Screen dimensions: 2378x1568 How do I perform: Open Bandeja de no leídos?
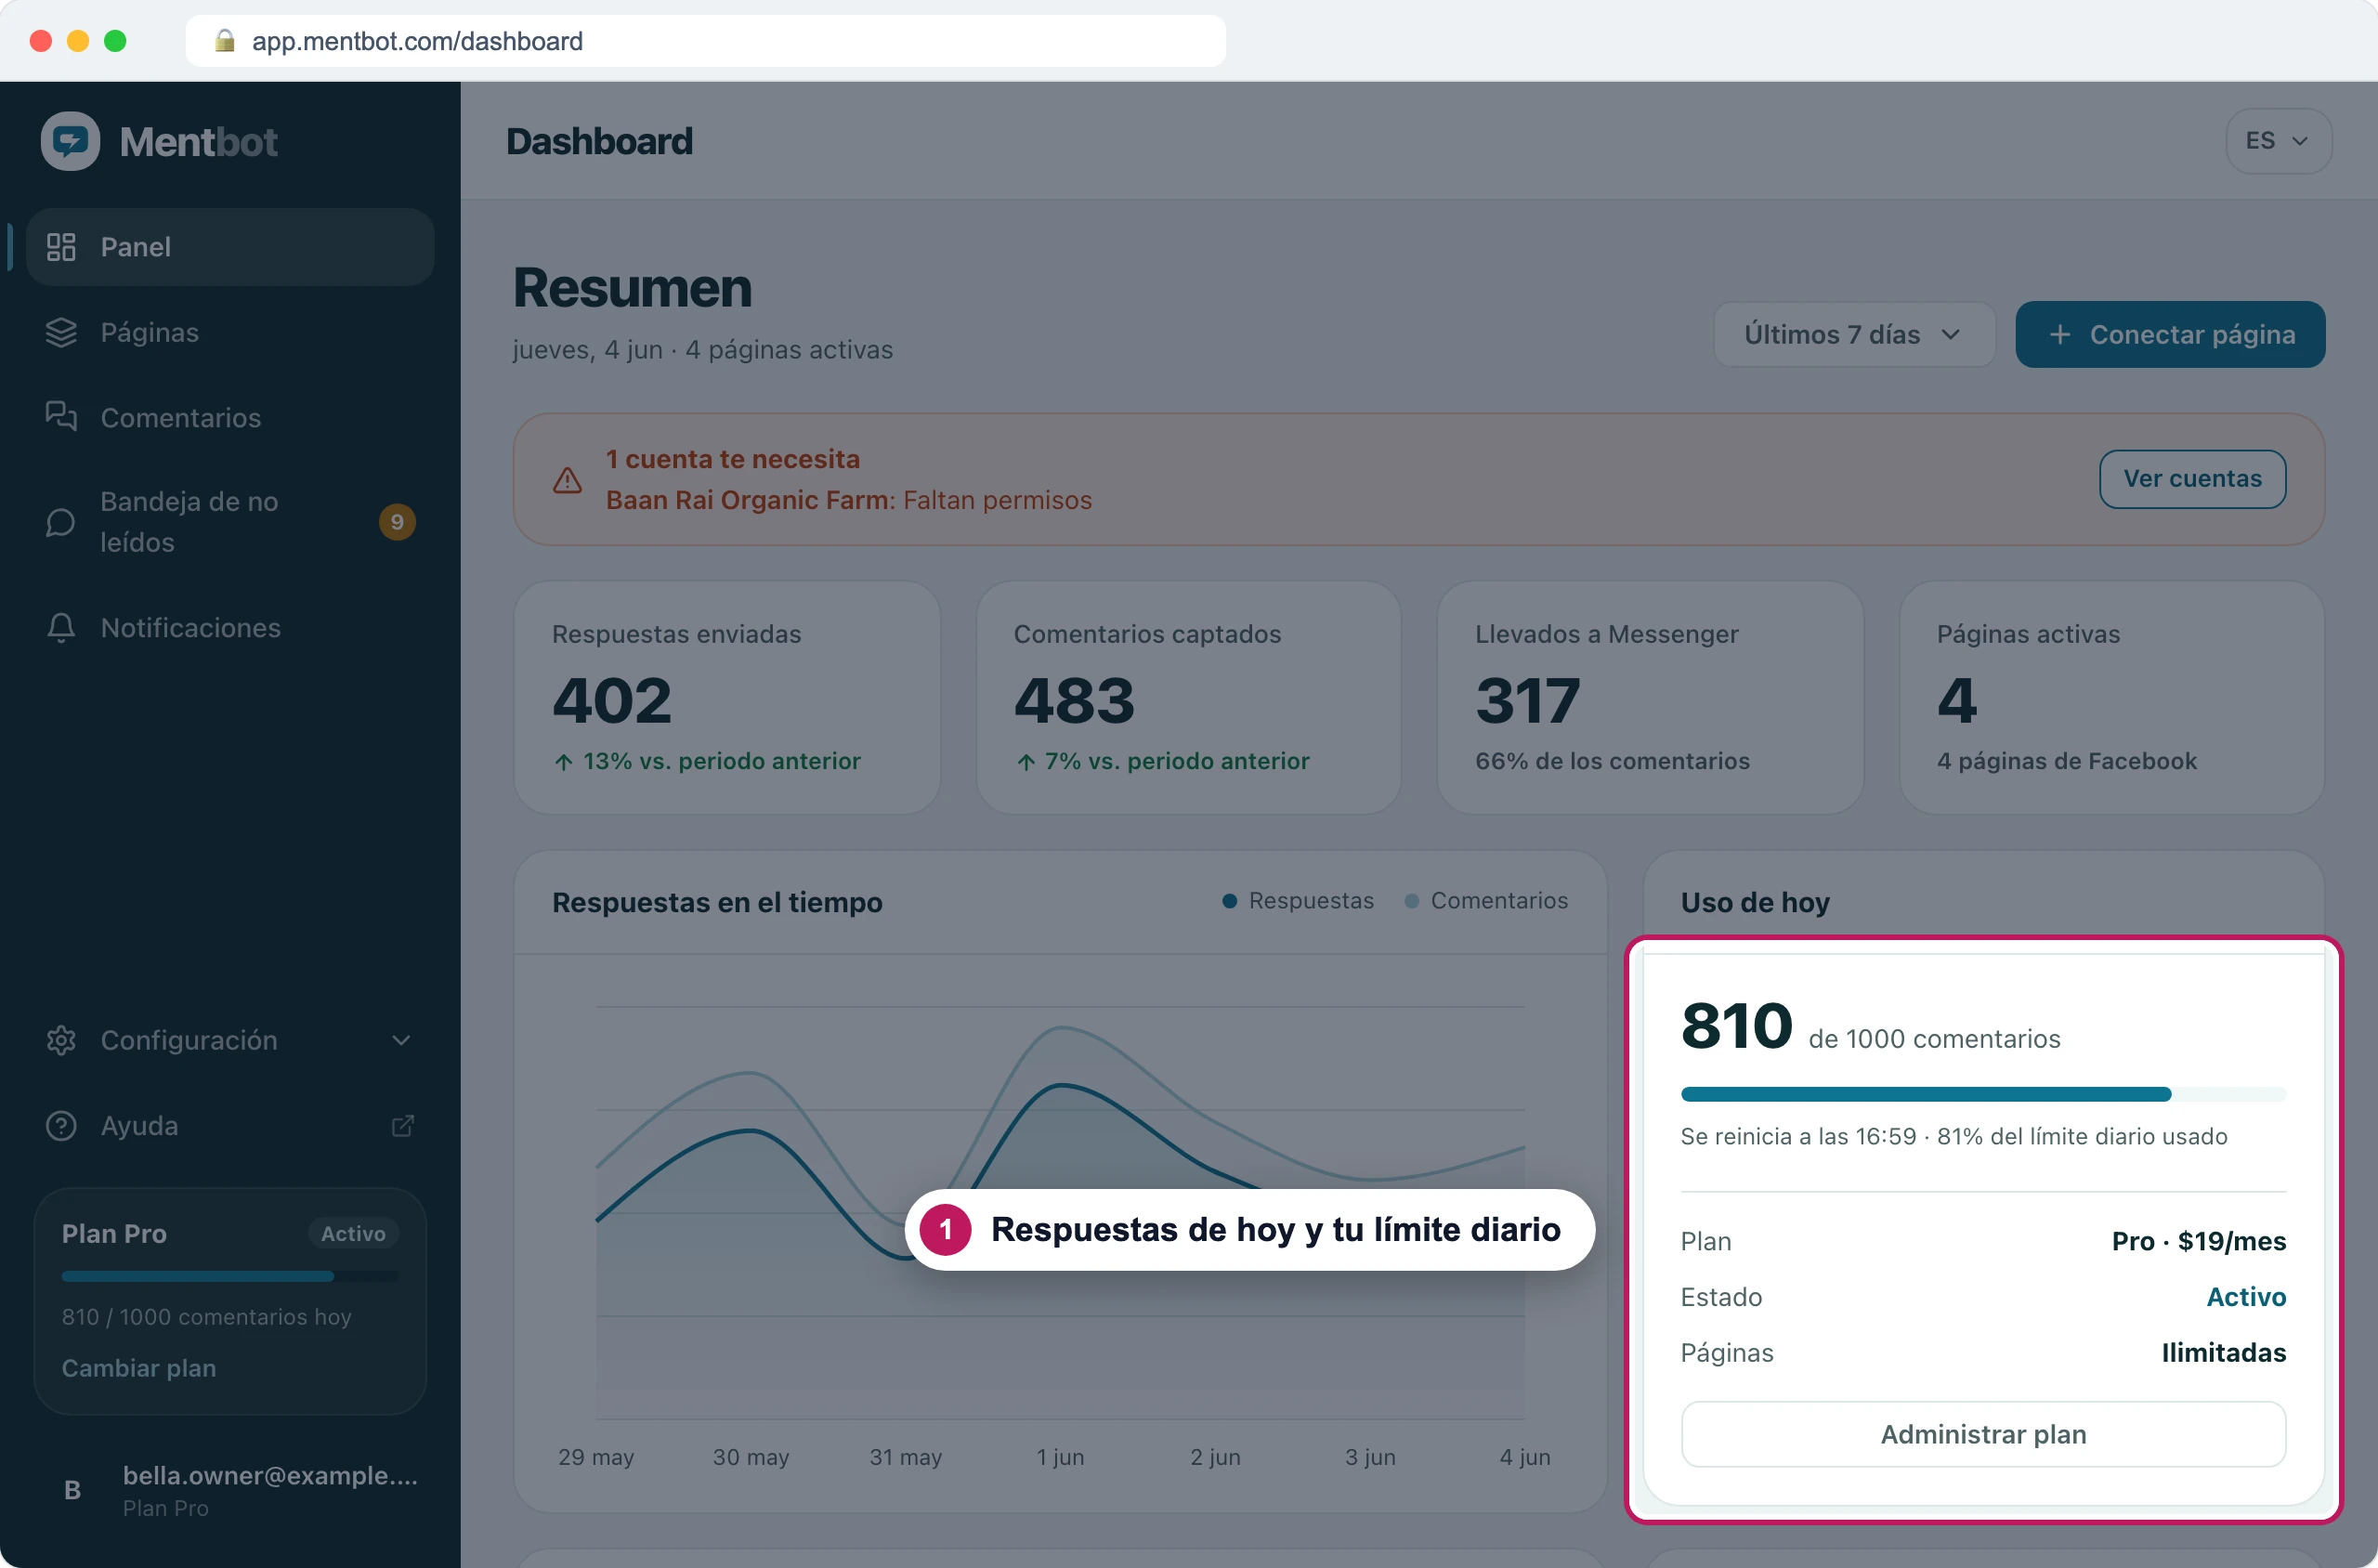click(x=230, y=522)
